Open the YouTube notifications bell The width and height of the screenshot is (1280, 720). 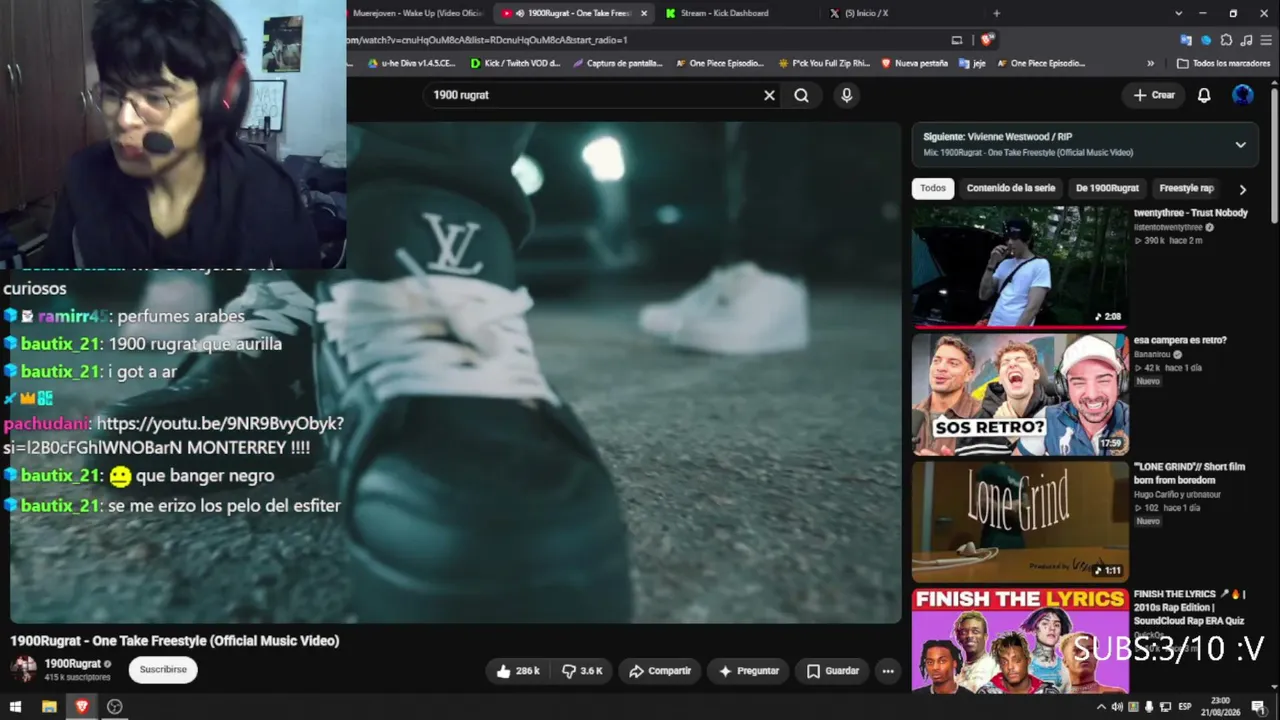1204,95
